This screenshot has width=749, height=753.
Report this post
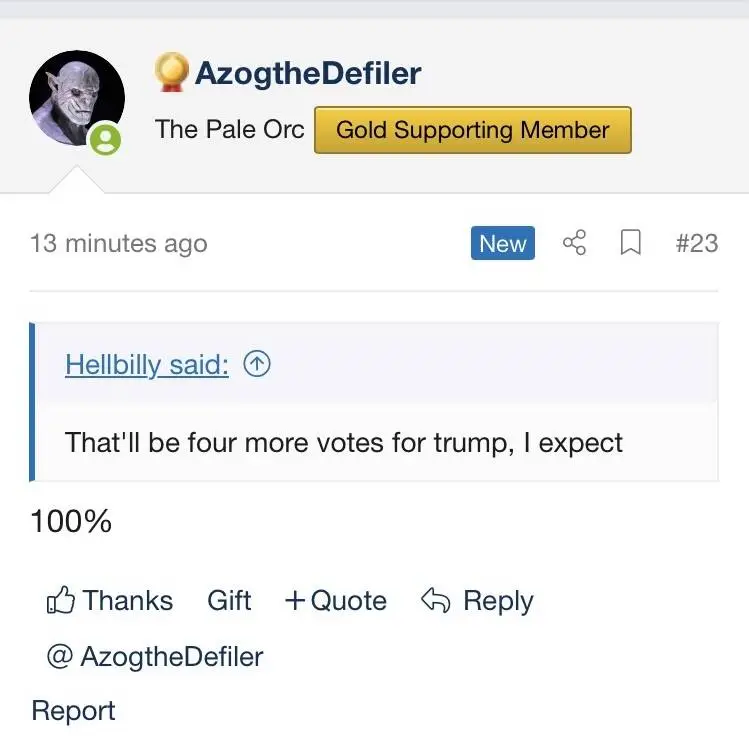click(x=73, y=710)
